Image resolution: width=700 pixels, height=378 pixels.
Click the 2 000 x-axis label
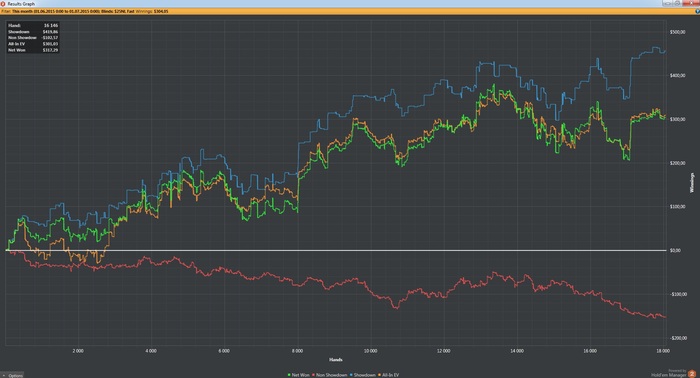[78, 351]
